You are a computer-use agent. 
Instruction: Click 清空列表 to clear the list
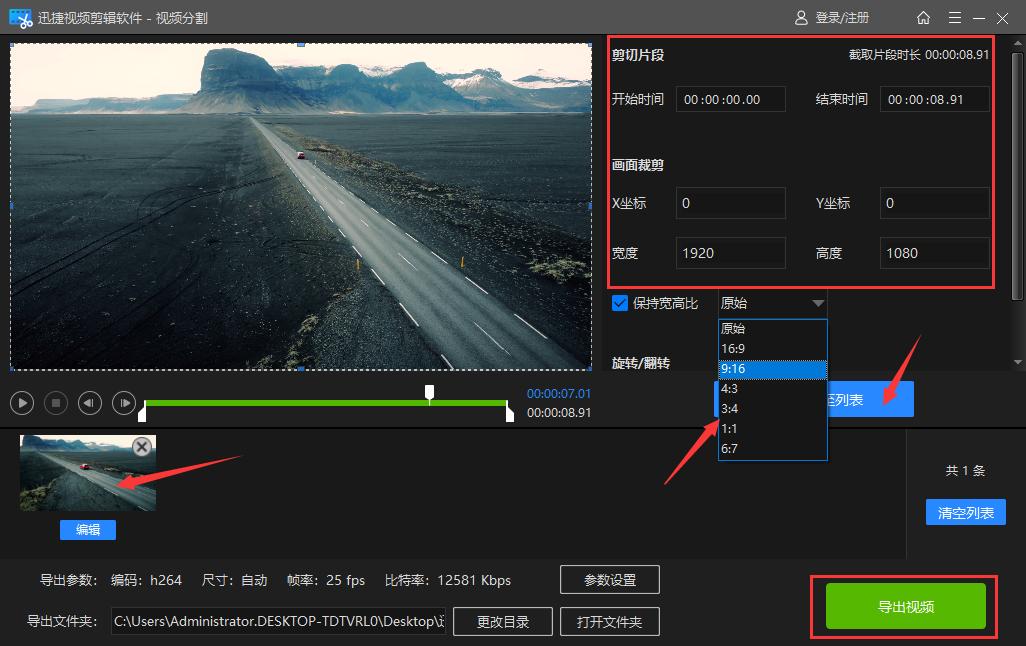tap(965, 511)
